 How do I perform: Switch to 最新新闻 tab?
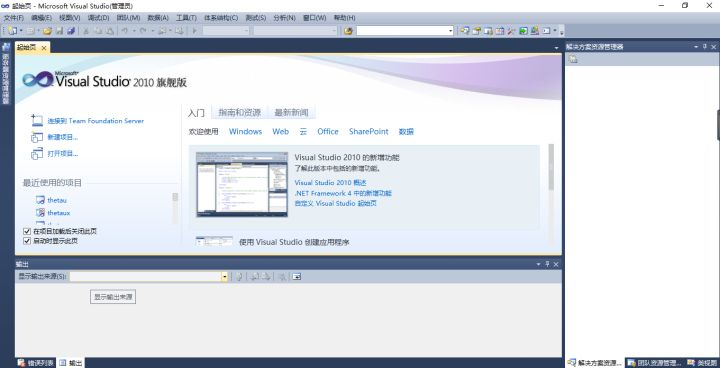(291, 113)
